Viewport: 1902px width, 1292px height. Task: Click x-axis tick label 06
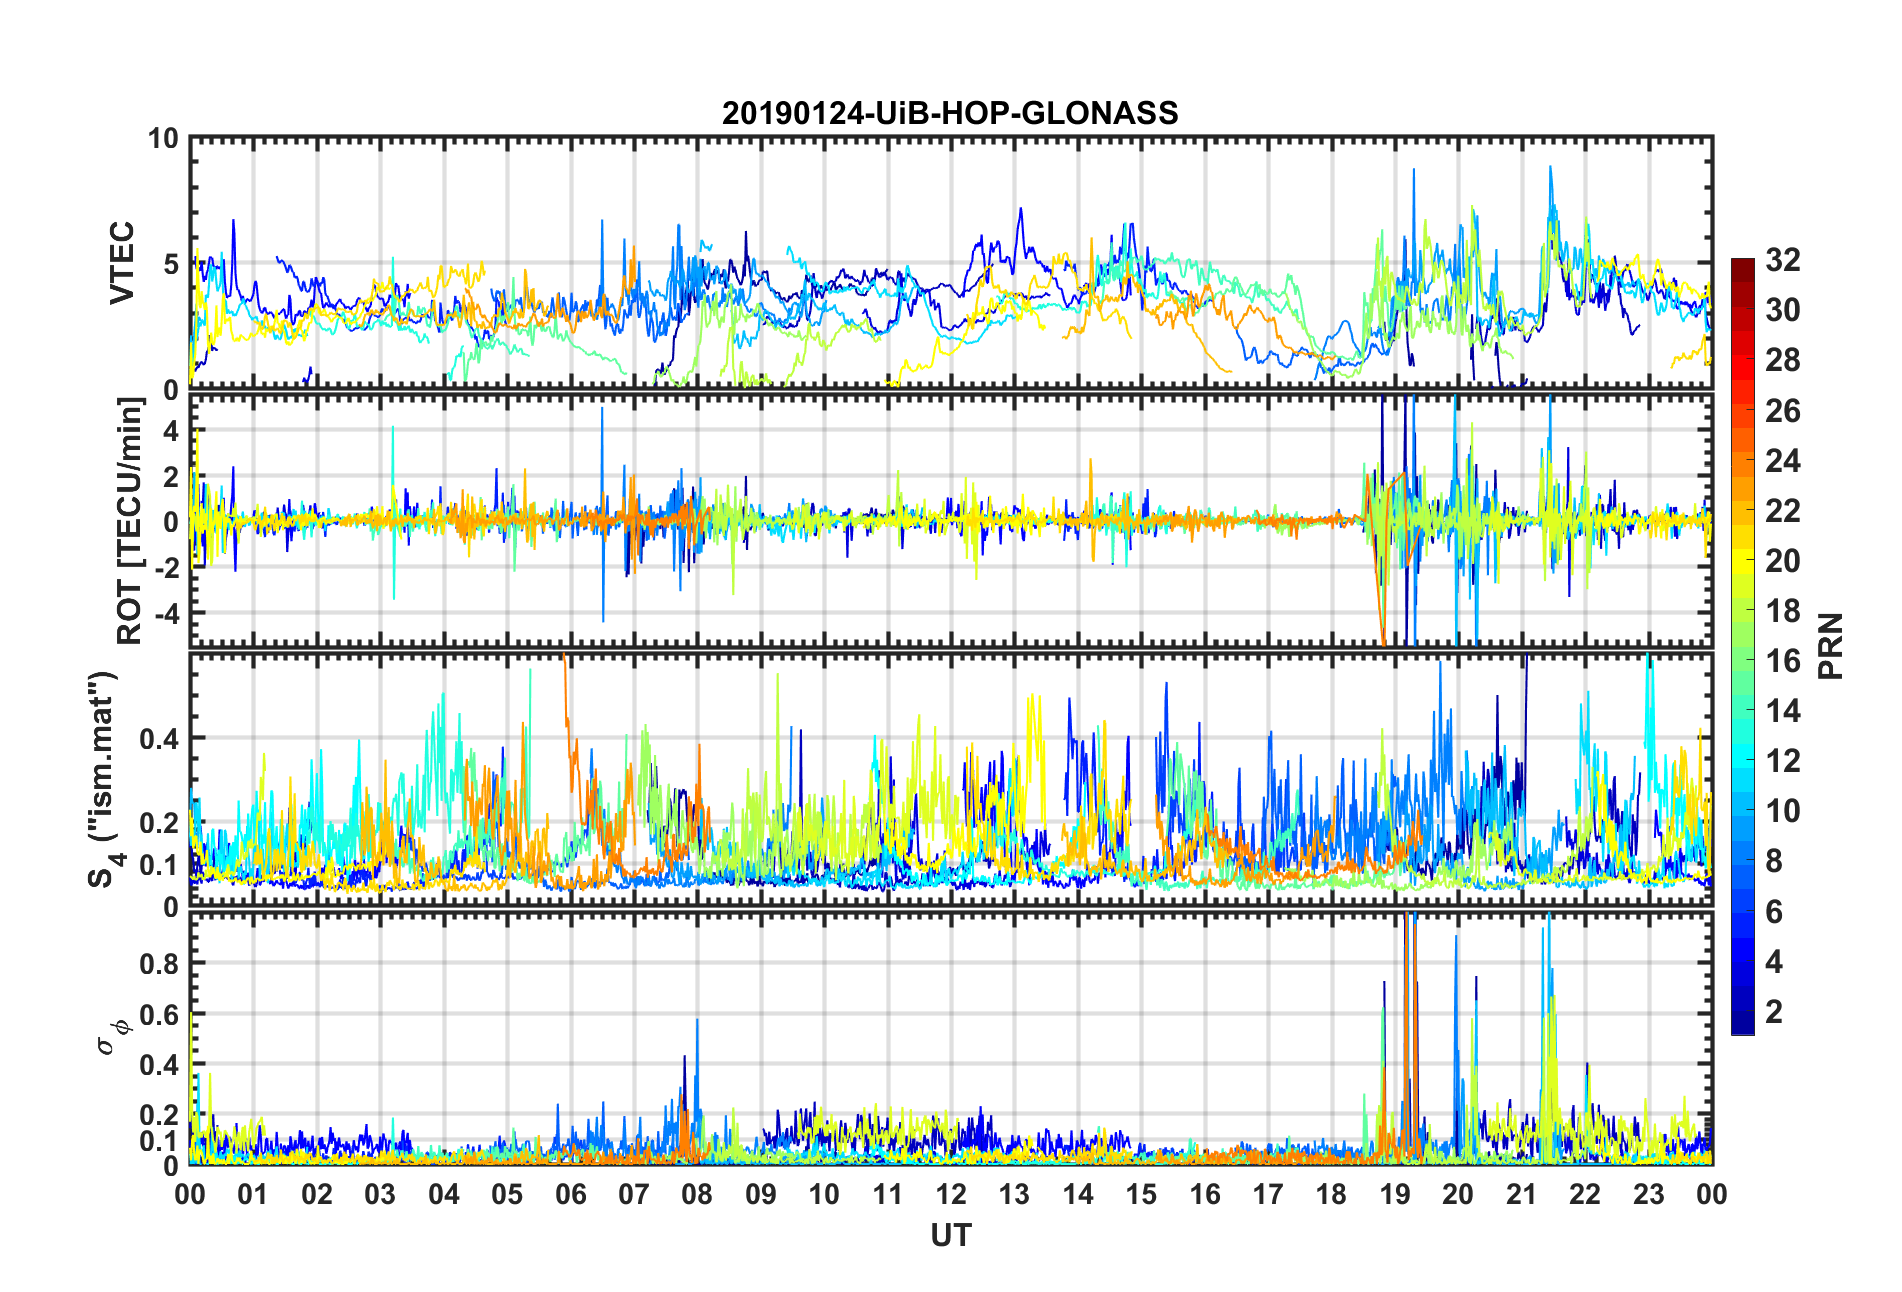pyautogui.click(x=570, y=1194)
